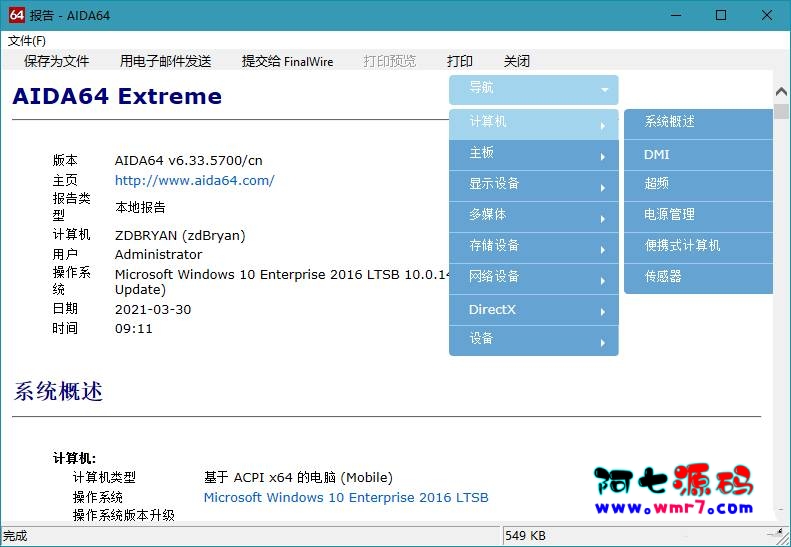Click 基于 ACPI x64 的电脑 (Mobile) text
Screen dimensions: 791x547
tap(298, 477)
